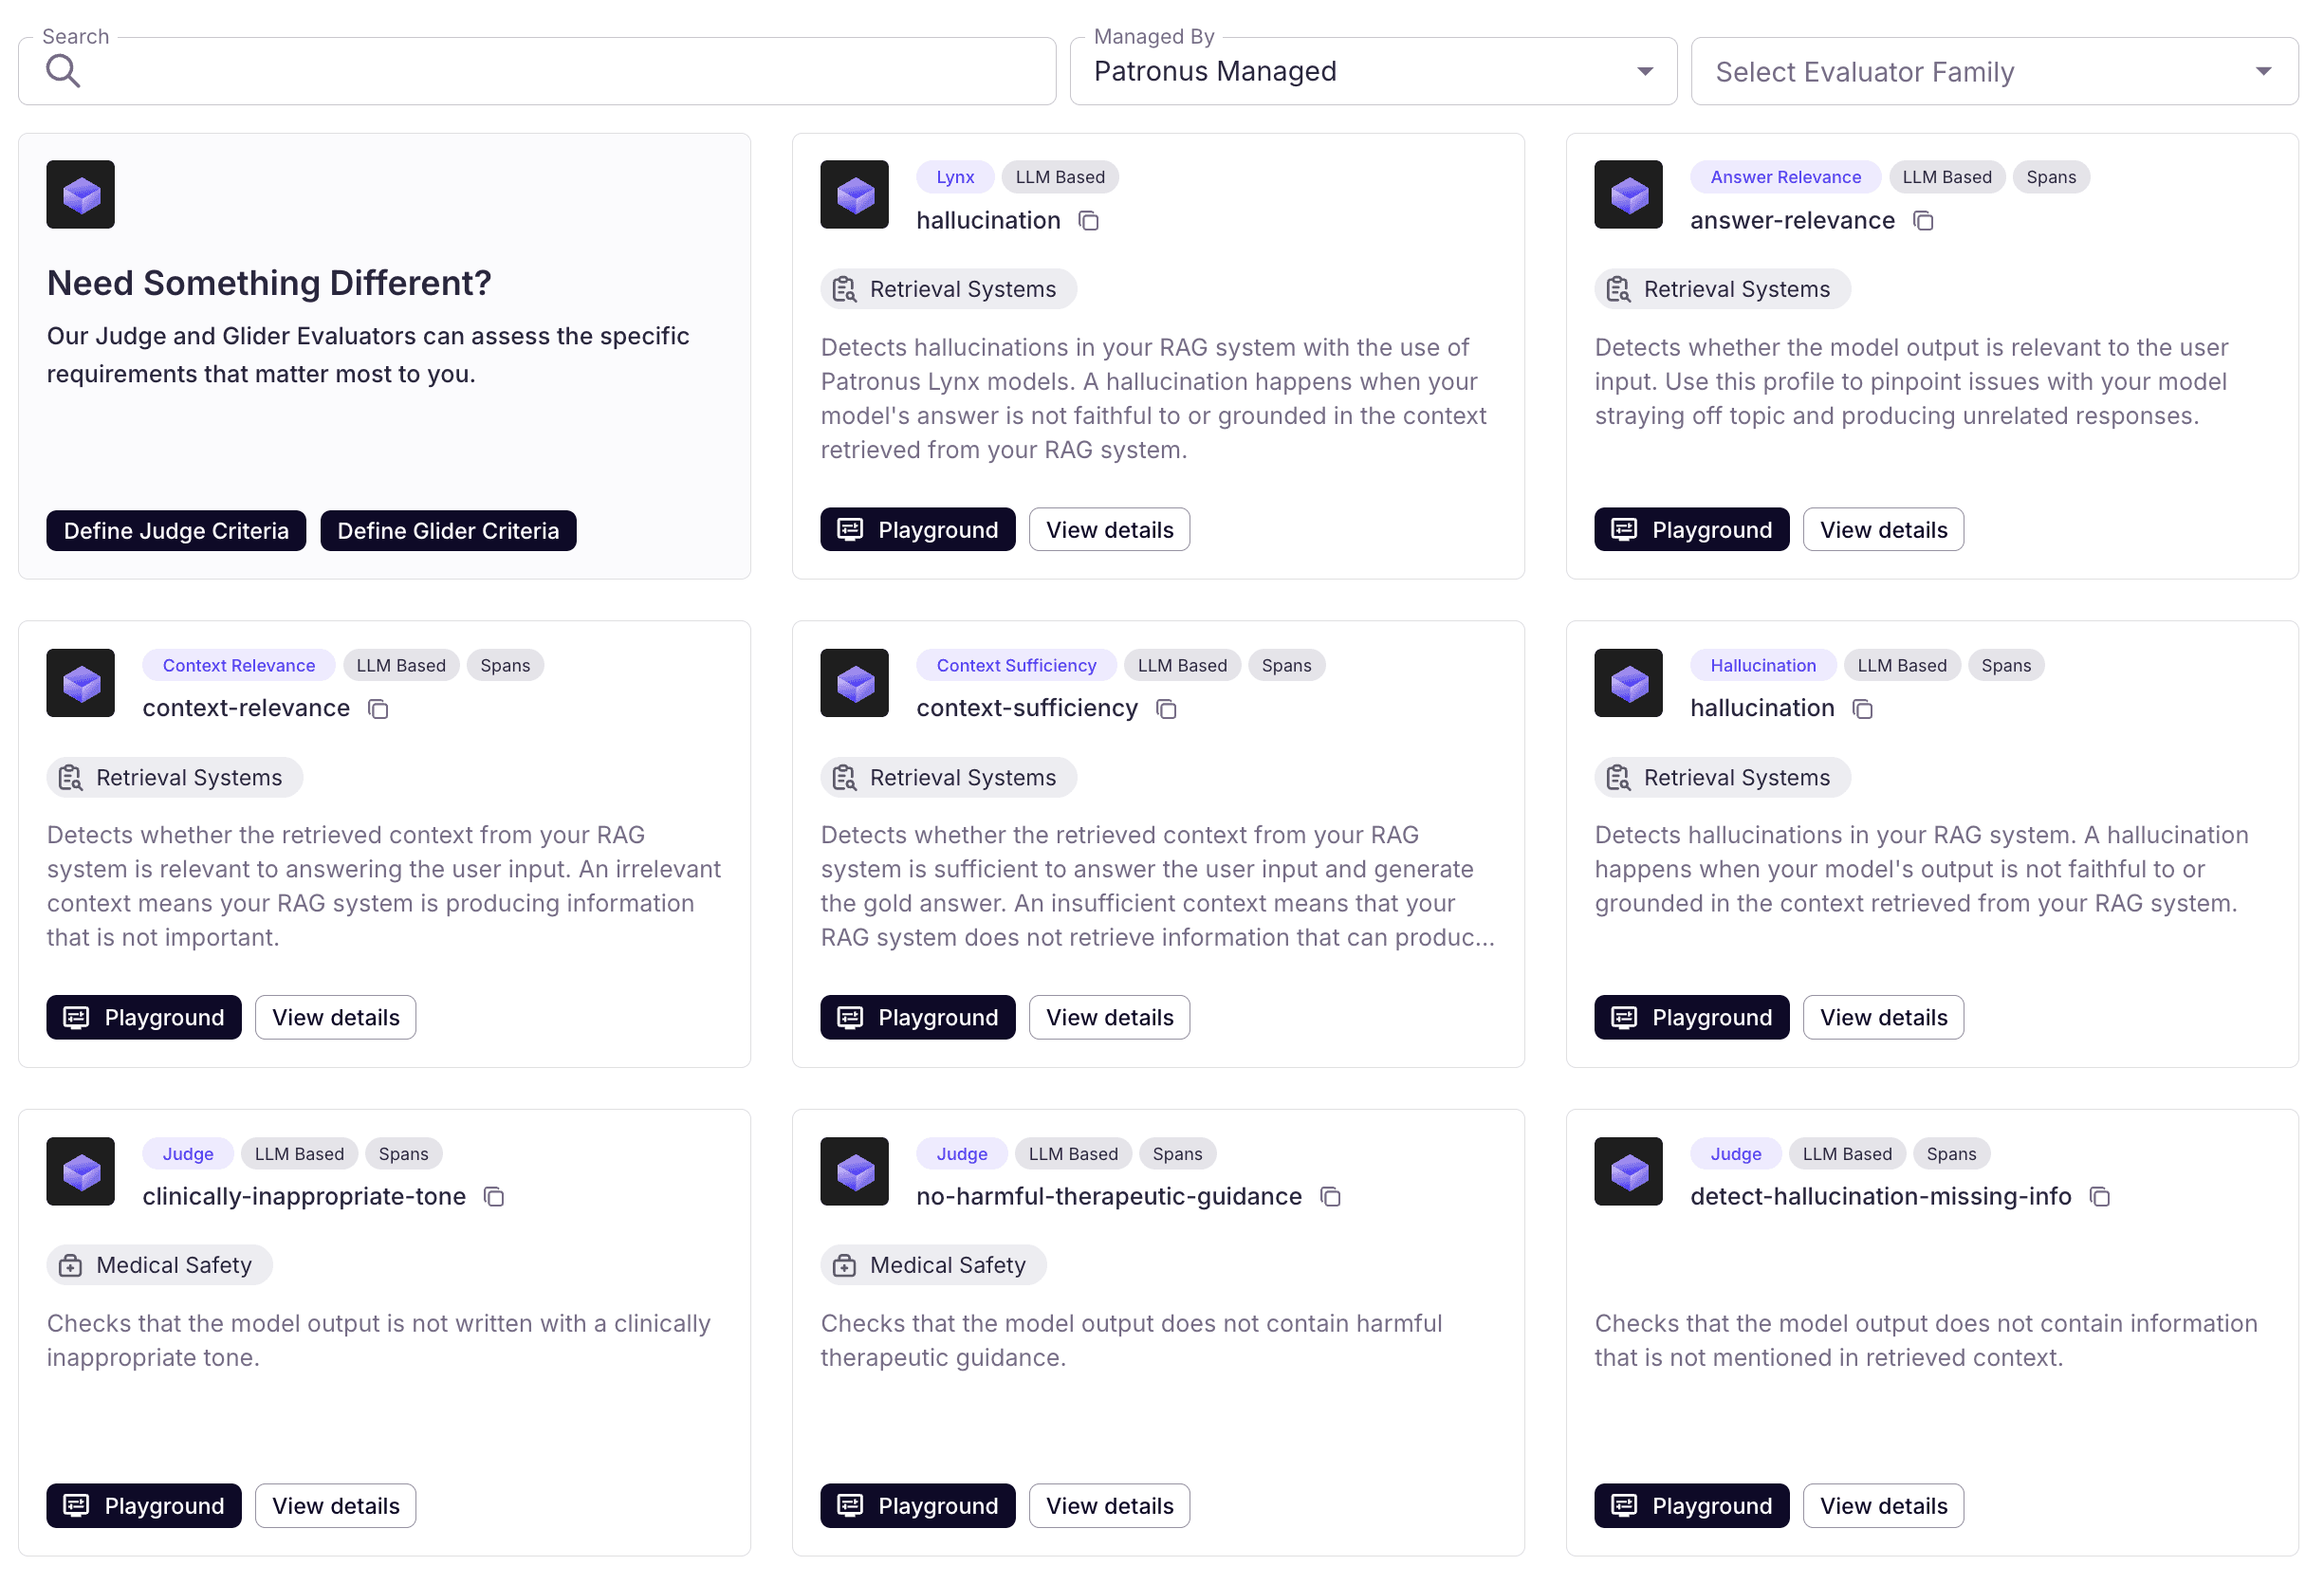This screenshot has width=2324, height=1584.
Task: Open Playground for clinically-inappropriate-tone evaluator
Action: pos(144,1506)
